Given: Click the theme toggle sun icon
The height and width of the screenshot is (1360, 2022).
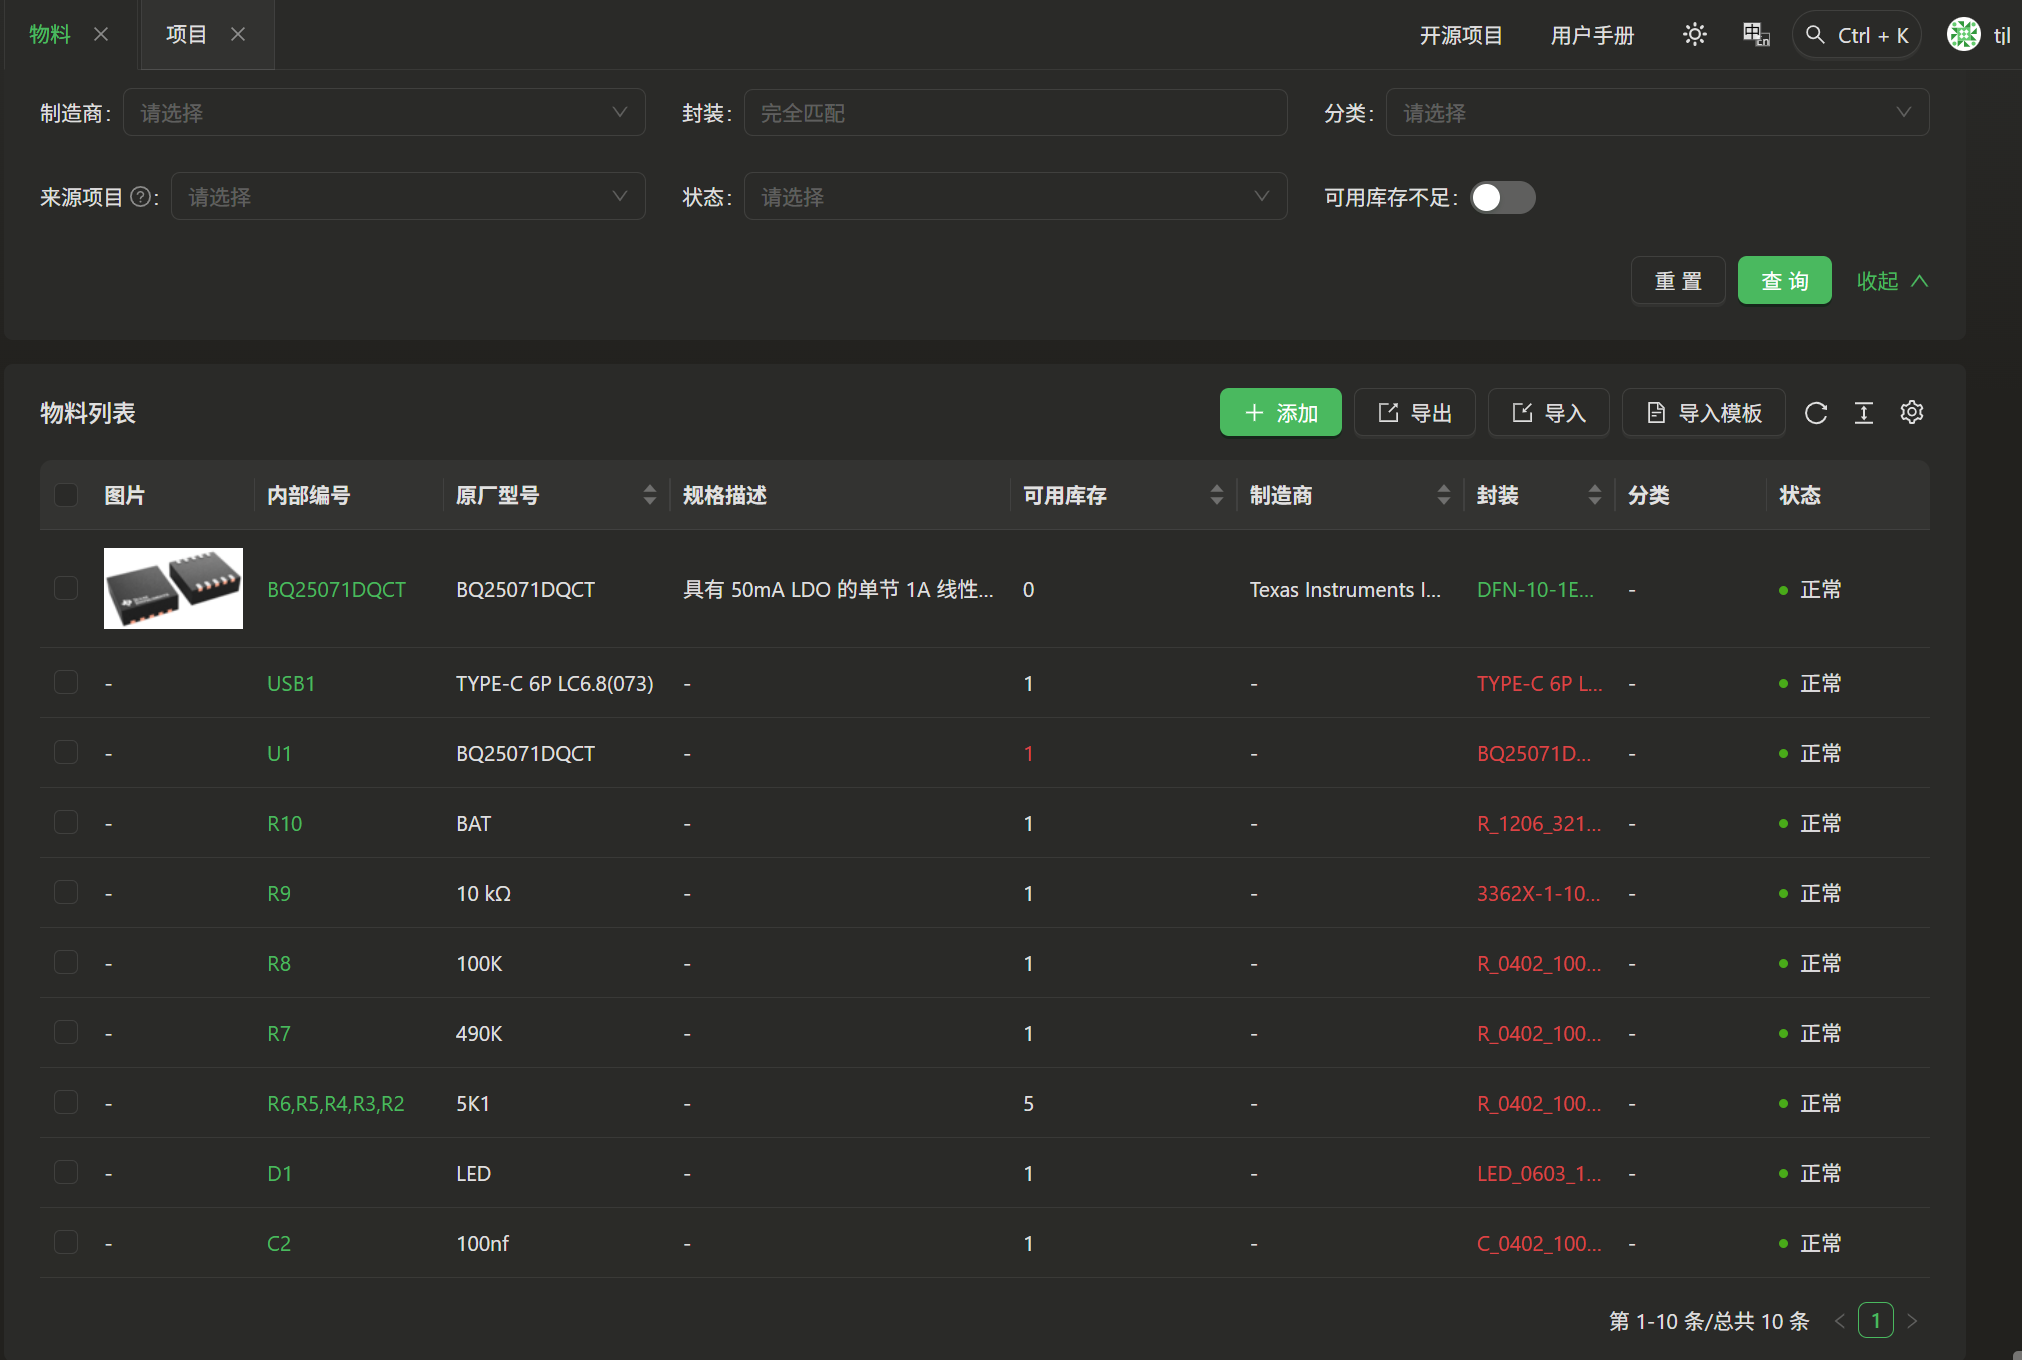Looking at the screenshot, I should (x=1694, y=35).
